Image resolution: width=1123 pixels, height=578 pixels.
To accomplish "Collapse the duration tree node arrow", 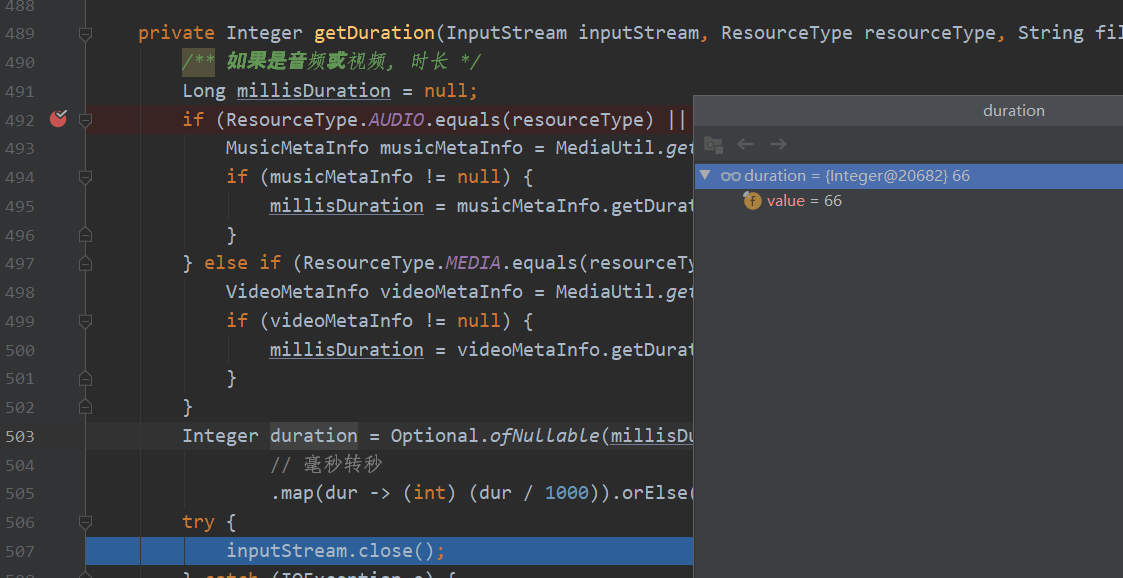I will point(706,176).
